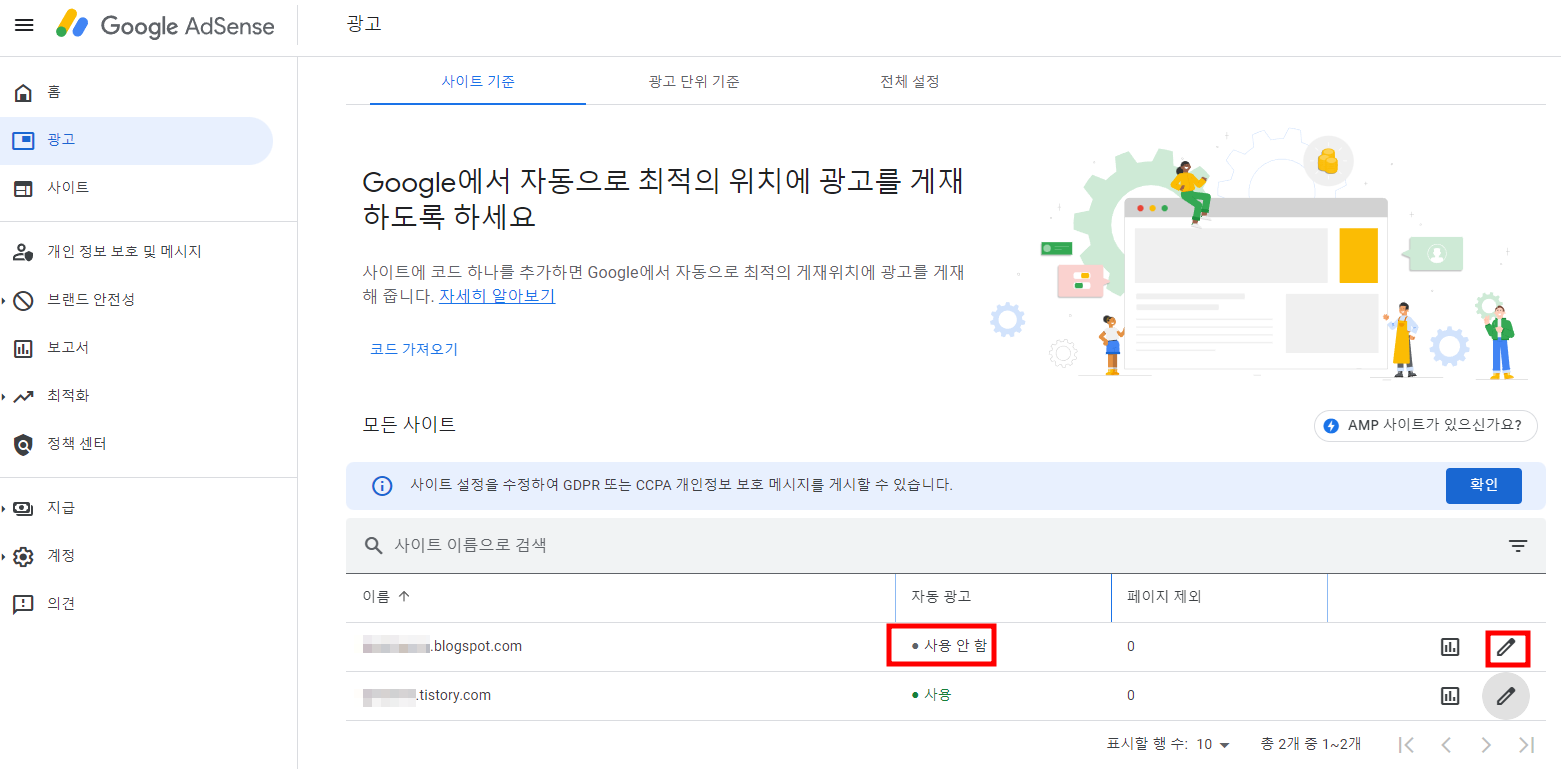This screenshot has height=769, width=1561.
Task: Expand the 계정 submenu arrow
Action: click(x=4, y=556)
